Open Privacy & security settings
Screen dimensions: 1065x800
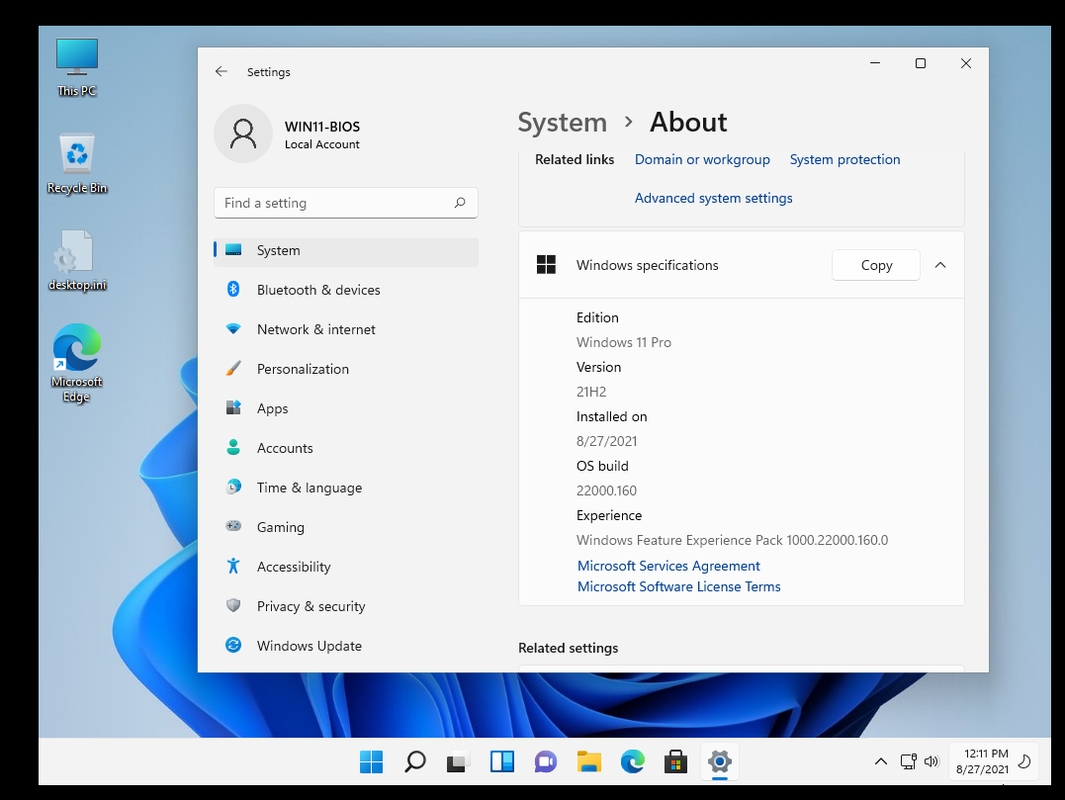tap(346, 606)
